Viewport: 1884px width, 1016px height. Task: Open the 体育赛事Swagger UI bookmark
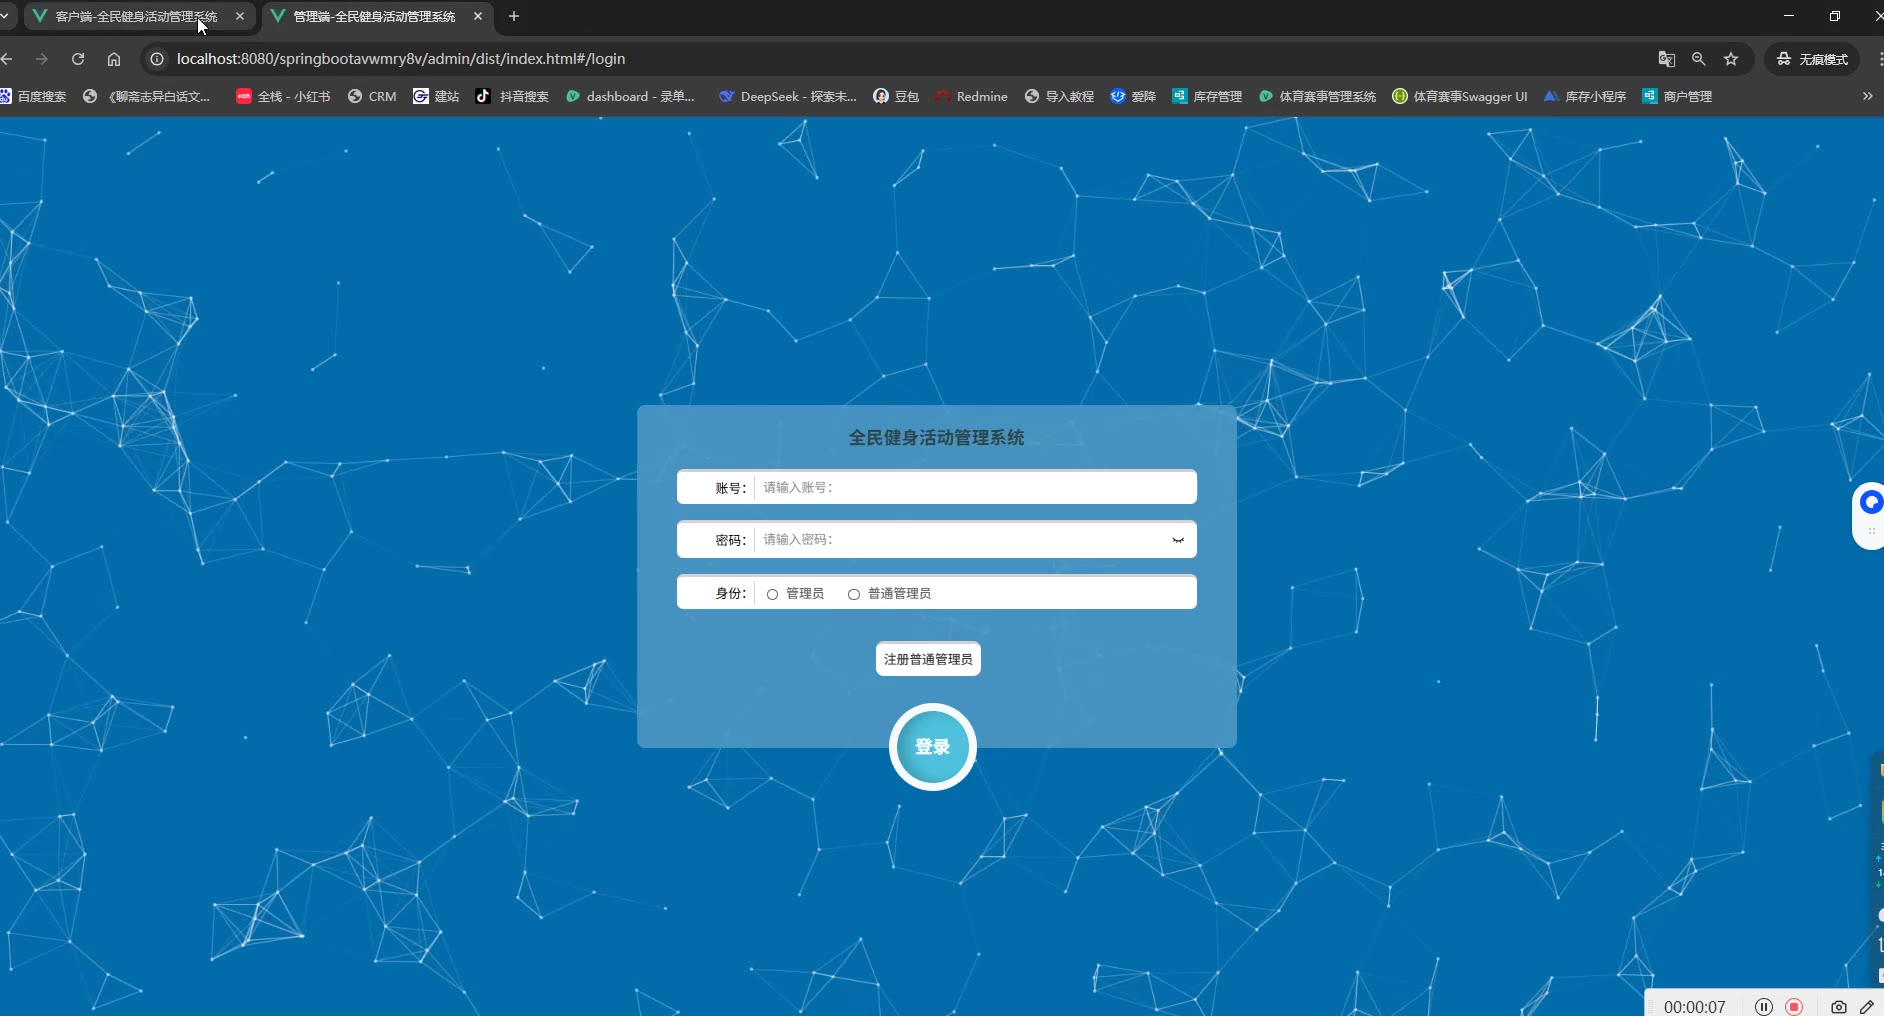point(1460,97)
